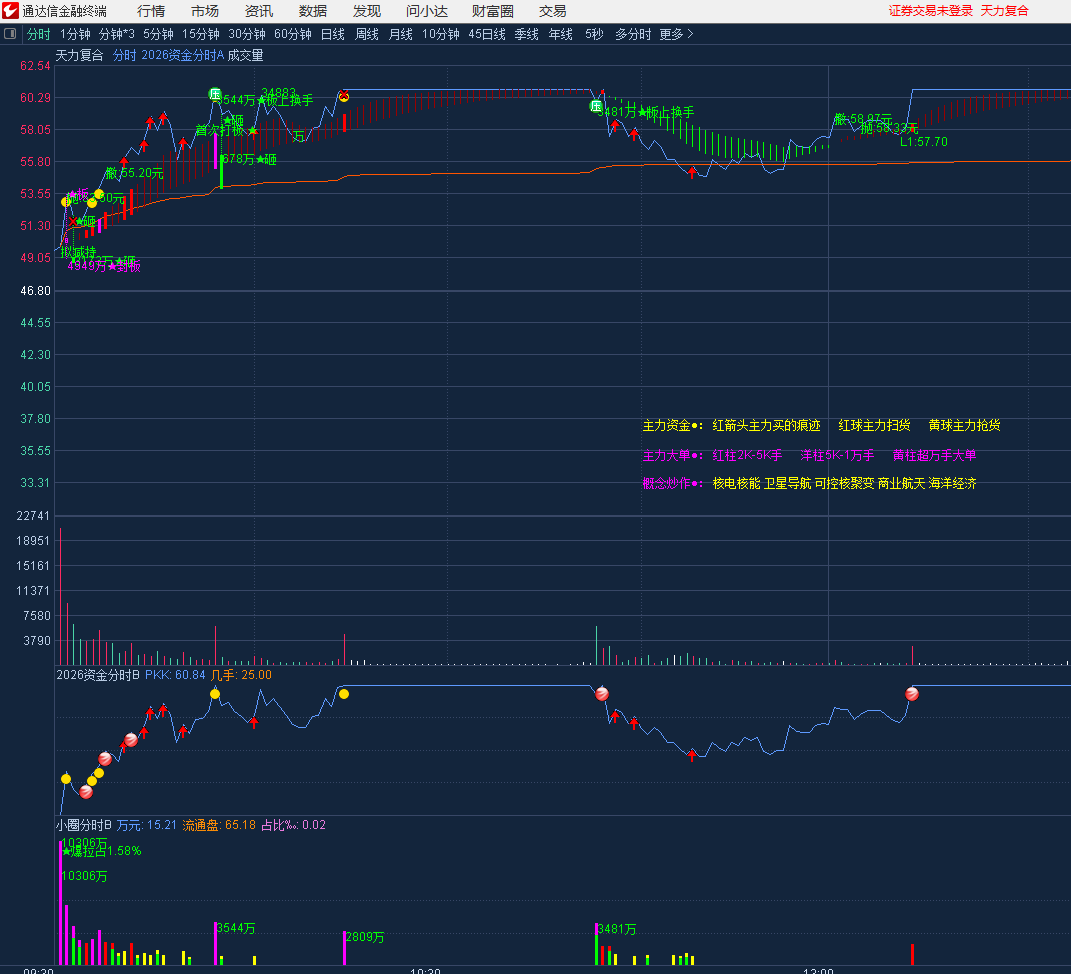Open the 交易 menu
The width and height of the screenshot is (1071, 974).
[x=553, y=11]
